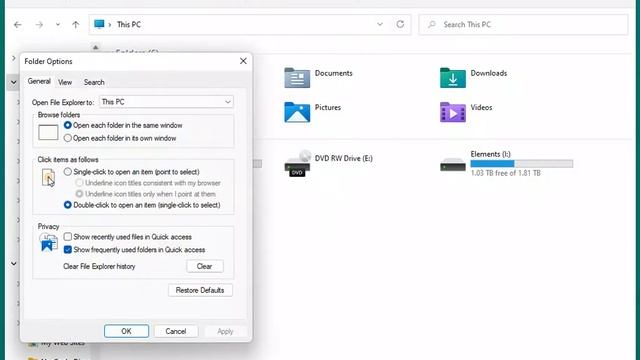Click the Apply button
Screen dimensions: 640x360
click(x=225, y=331)
